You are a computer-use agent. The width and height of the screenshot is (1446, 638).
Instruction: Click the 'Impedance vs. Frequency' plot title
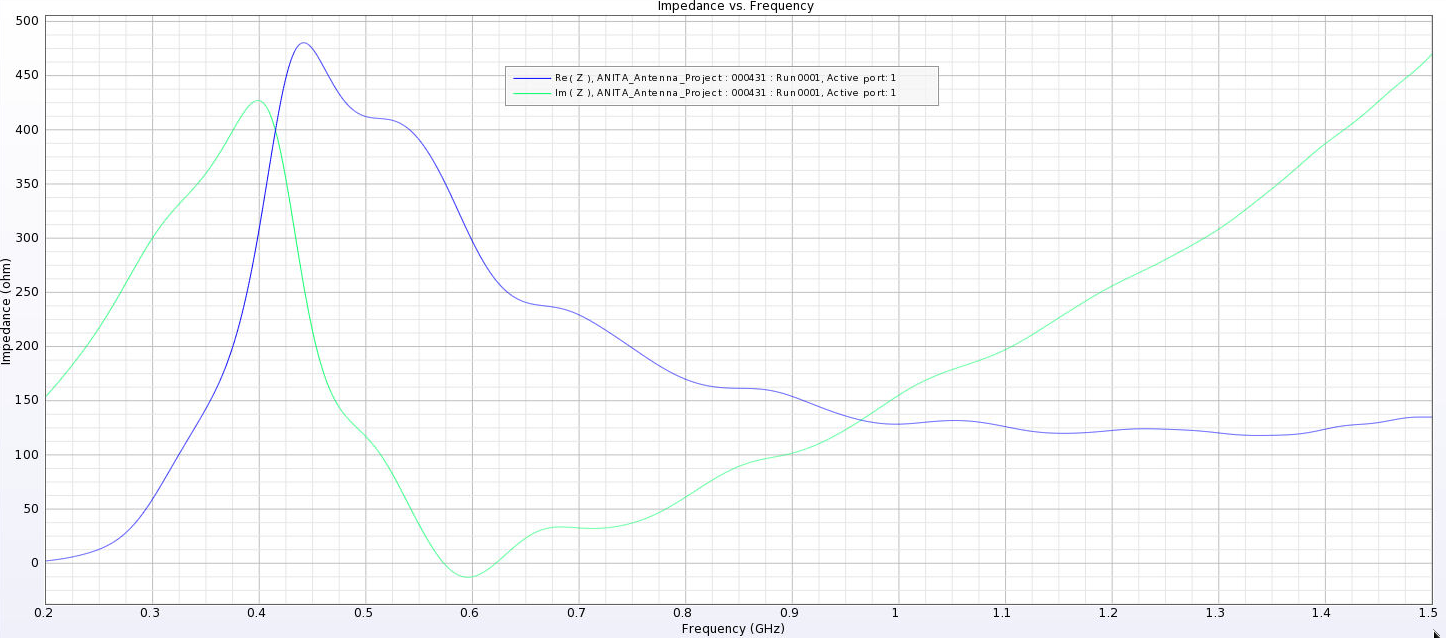(x=735, y=6)
